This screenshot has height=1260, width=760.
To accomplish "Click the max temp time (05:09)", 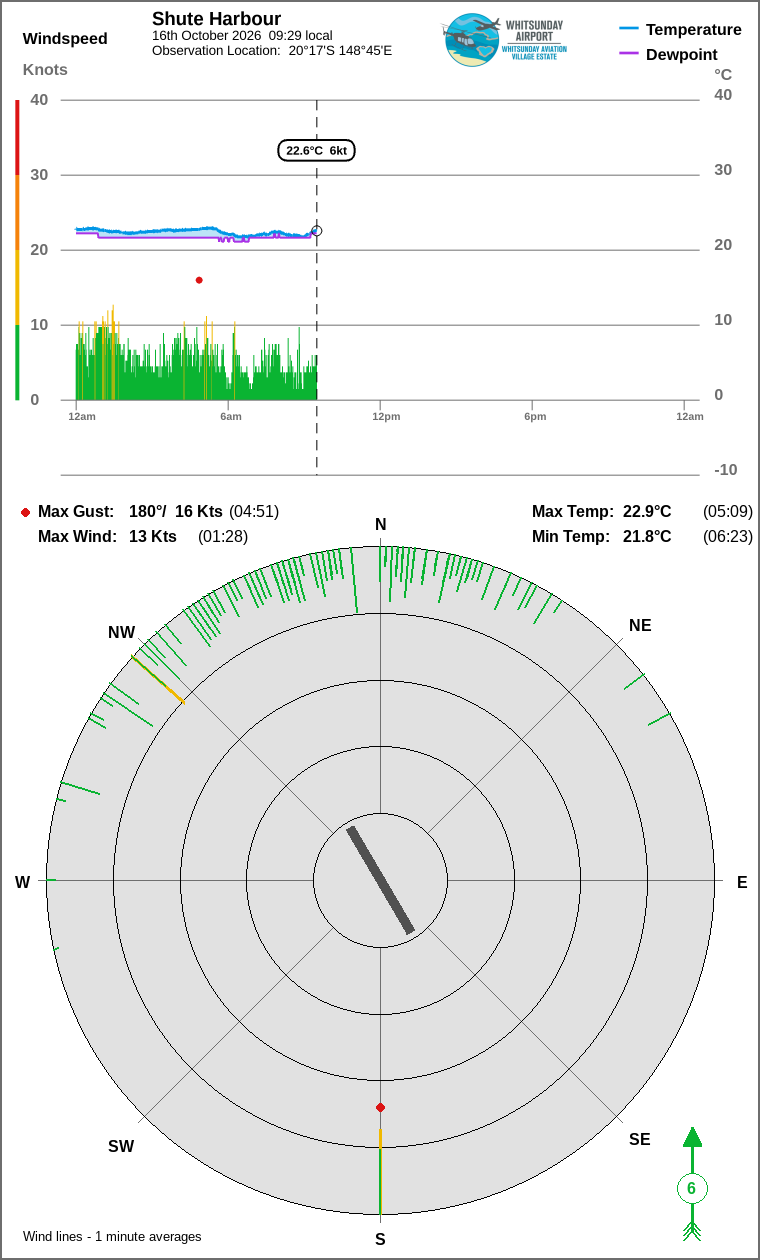I will click(x=728, y=512).
